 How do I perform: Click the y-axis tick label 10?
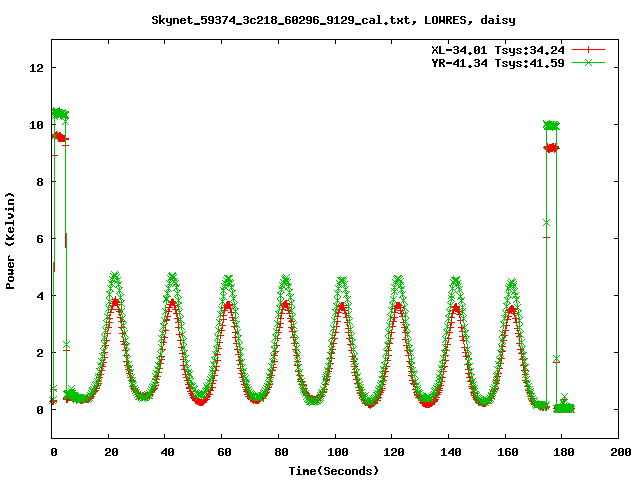(x=36, y=125)
